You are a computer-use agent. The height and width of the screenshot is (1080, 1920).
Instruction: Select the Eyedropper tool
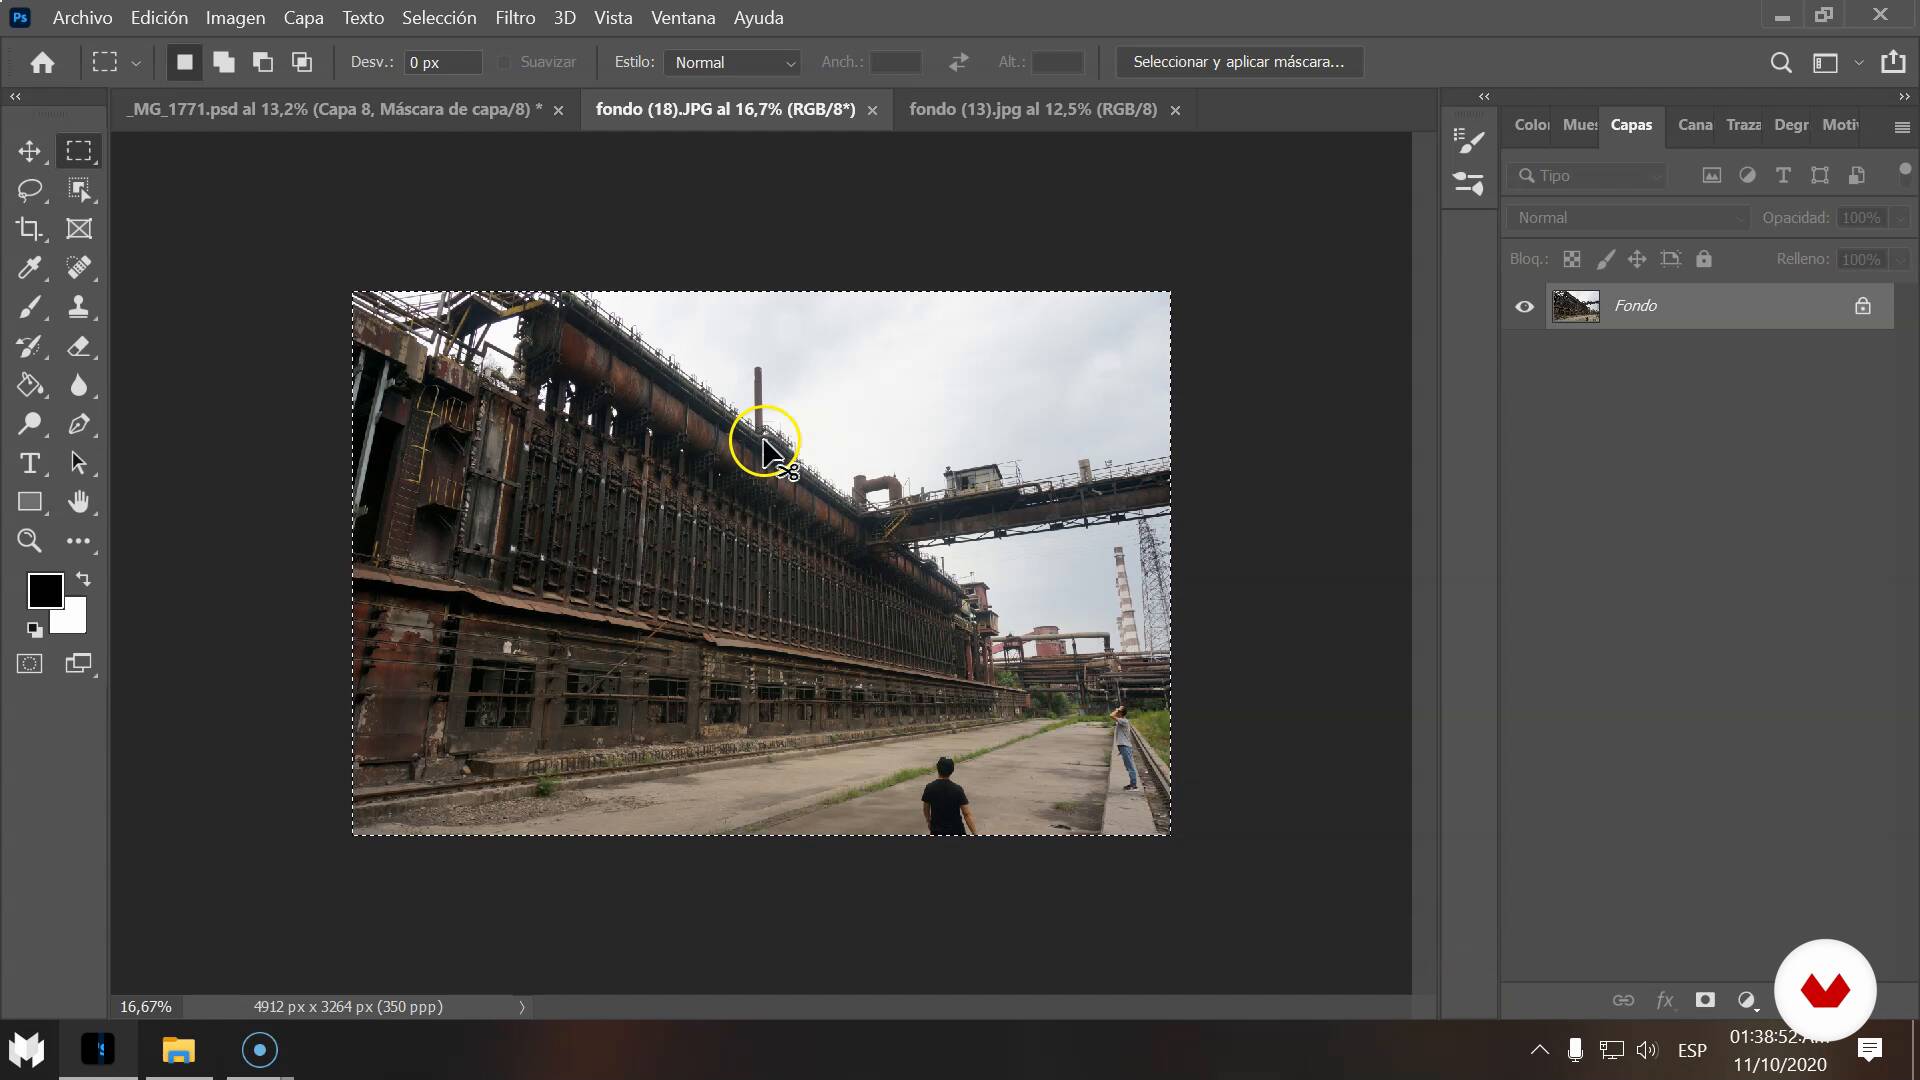point(29,268)
